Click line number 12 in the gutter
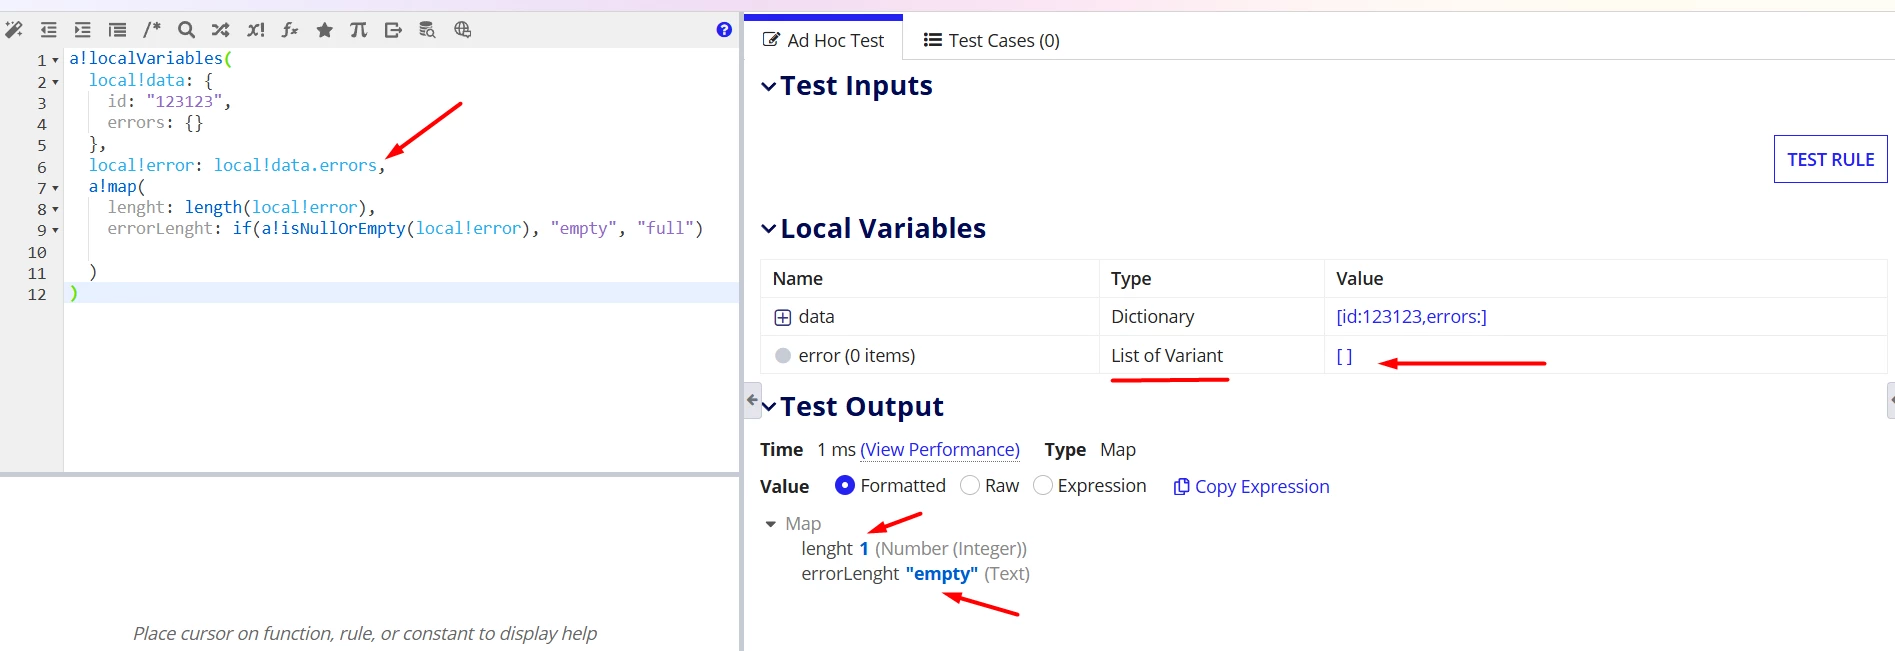 37,294
